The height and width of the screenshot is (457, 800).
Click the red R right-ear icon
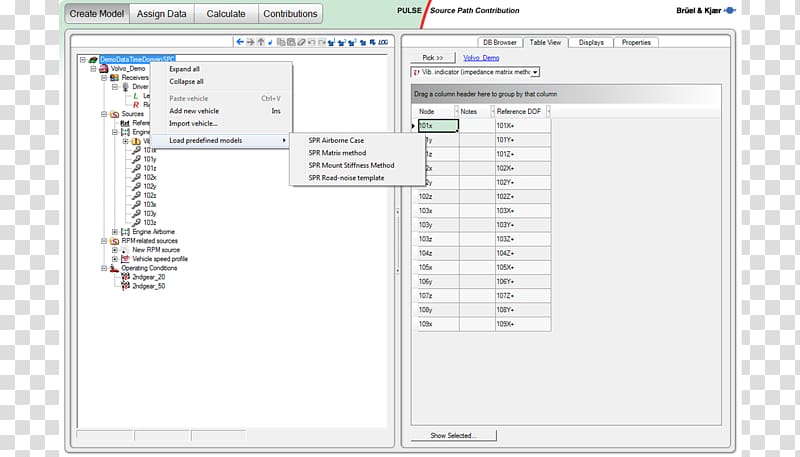(x=136, y=105)
